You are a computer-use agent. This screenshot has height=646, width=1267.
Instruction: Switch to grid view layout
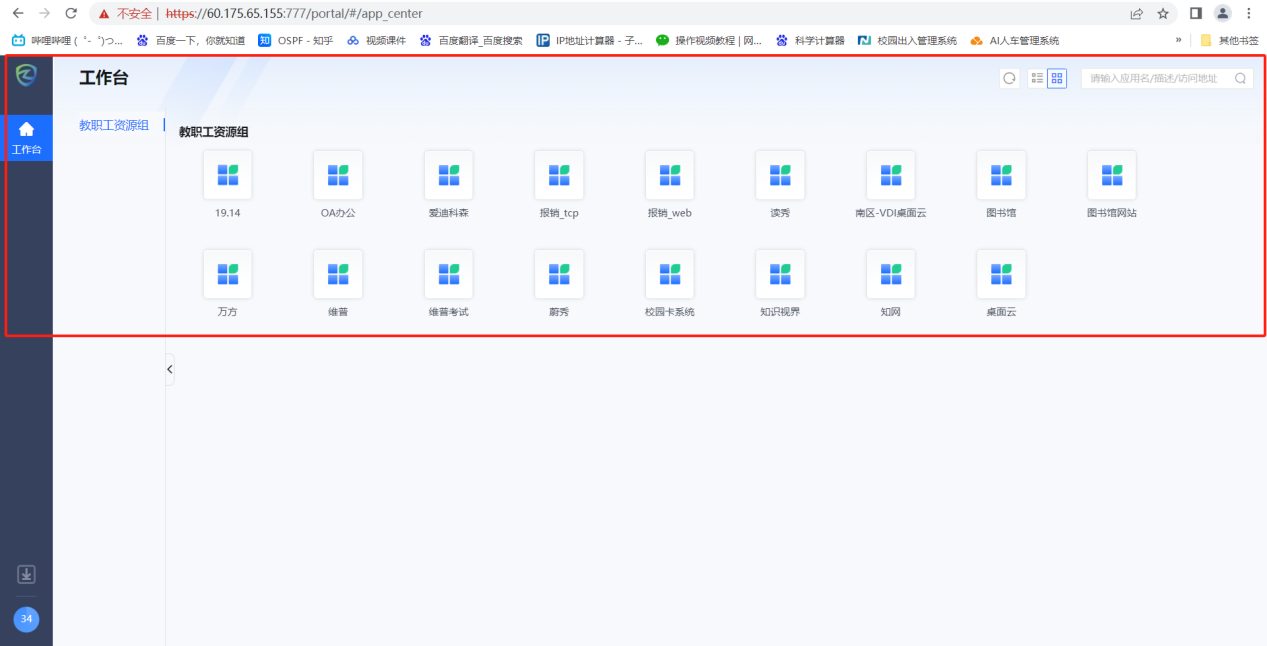pyautogui.click(x=1057, y=79)
